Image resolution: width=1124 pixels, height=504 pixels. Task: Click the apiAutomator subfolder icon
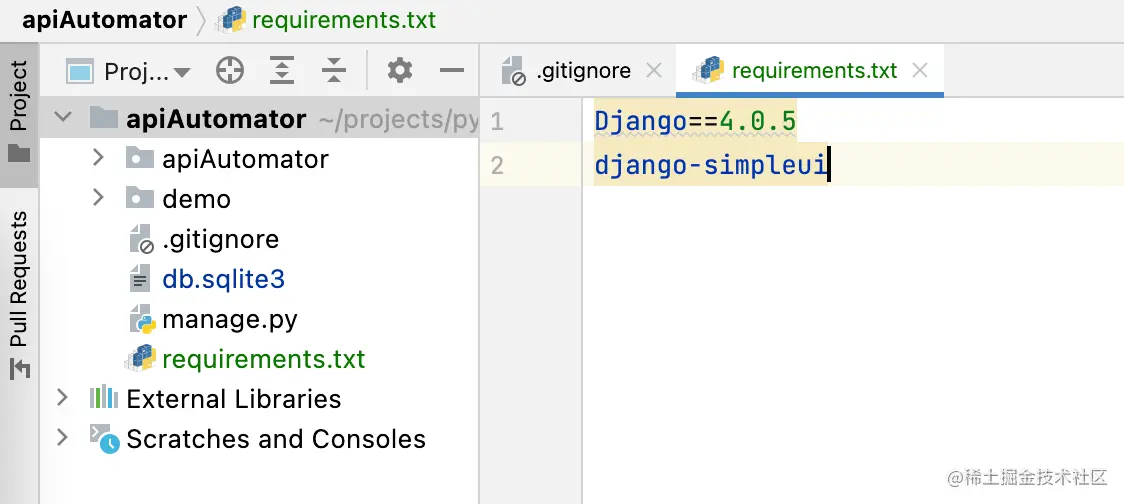tap(140, 158)
